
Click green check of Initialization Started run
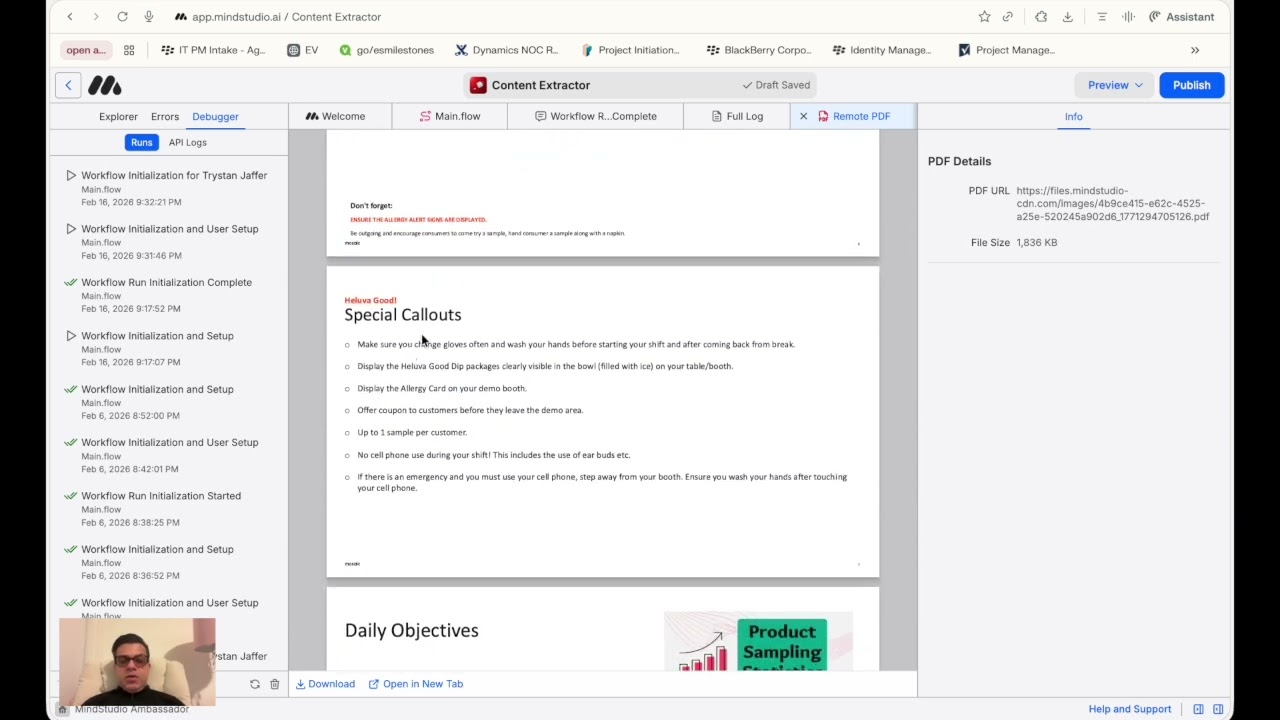click(x=71, y=496)
